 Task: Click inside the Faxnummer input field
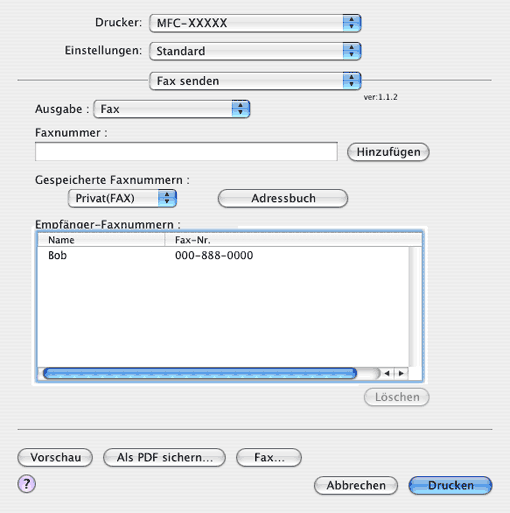pyautogui.click(x=186, y=152)
